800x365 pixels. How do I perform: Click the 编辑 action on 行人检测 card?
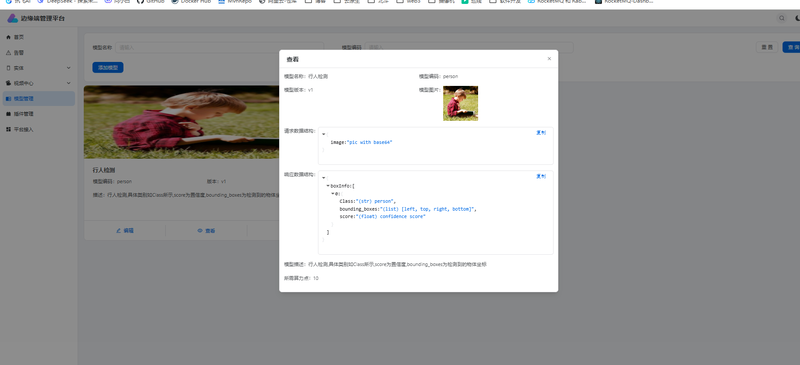pyautogui.click(x=125, y=231)
